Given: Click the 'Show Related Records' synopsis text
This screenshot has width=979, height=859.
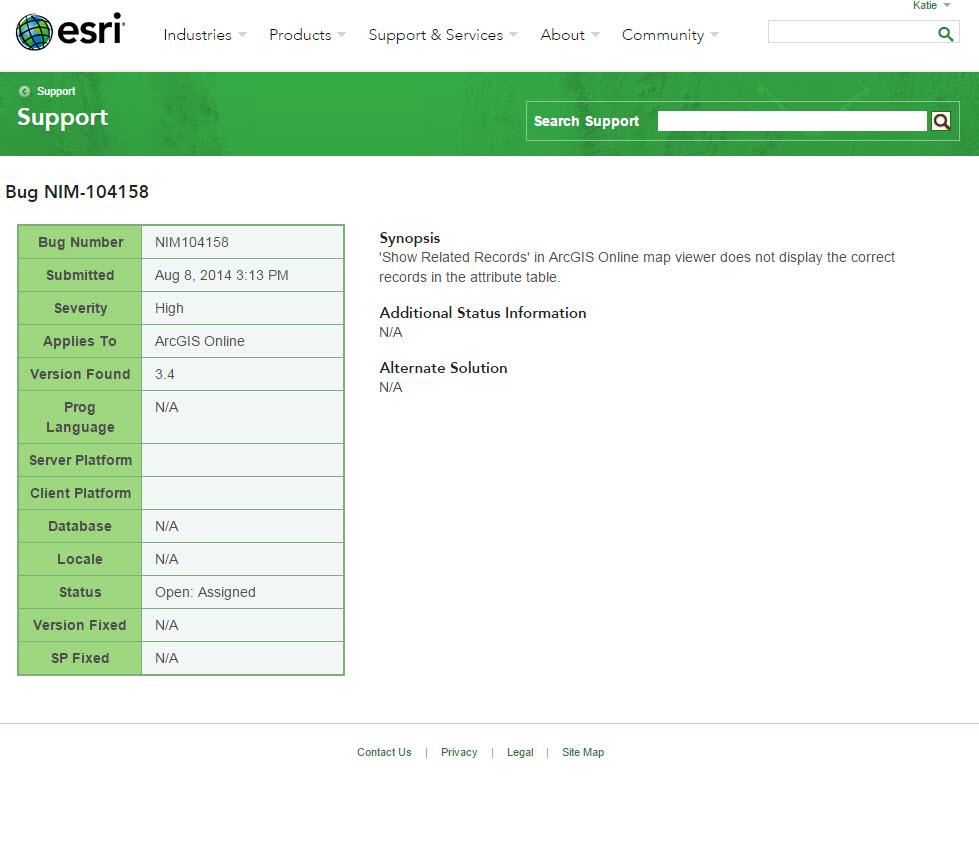Looking at the screenshot, I should 637,267.
